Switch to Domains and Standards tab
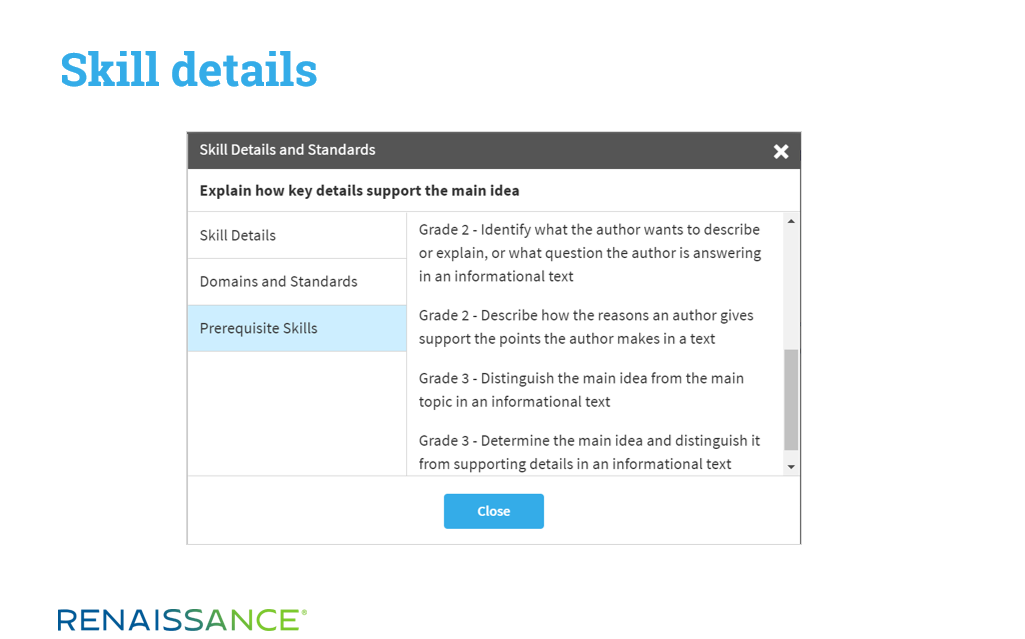This screenshot has width=1025, height=639. [x=297, y=282]
